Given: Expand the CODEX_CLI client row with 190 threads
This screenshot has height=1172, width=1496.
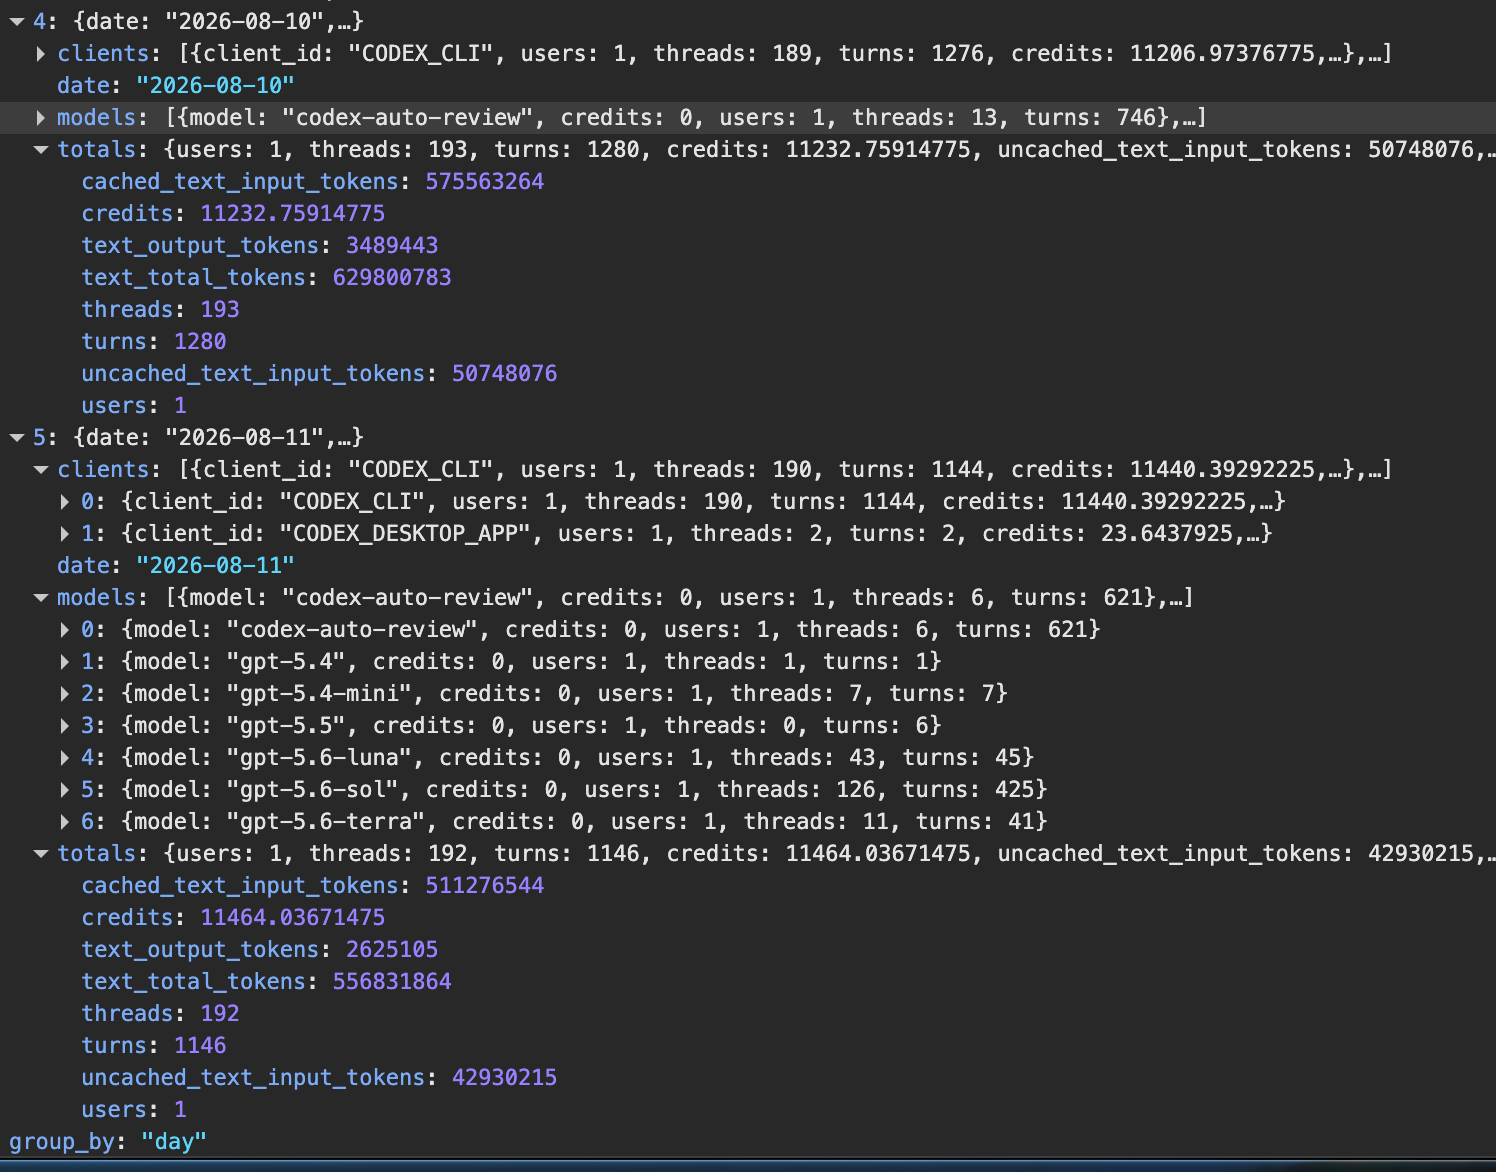Looking at the screenshot, I should pos(65,501).
